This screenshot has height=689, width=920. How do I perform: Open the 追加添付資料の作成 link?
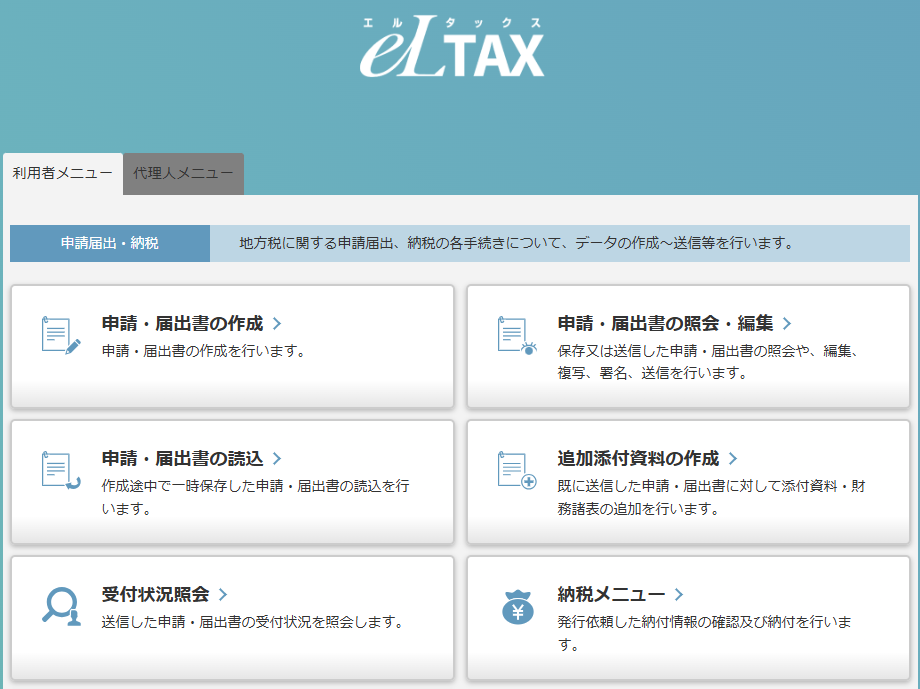pyautogui.click(x=638, y=458)
